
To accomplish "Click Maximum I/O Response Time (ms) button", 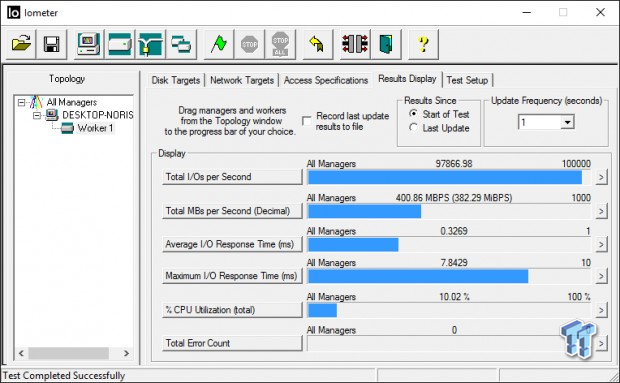I will click(x=232, y=276).
